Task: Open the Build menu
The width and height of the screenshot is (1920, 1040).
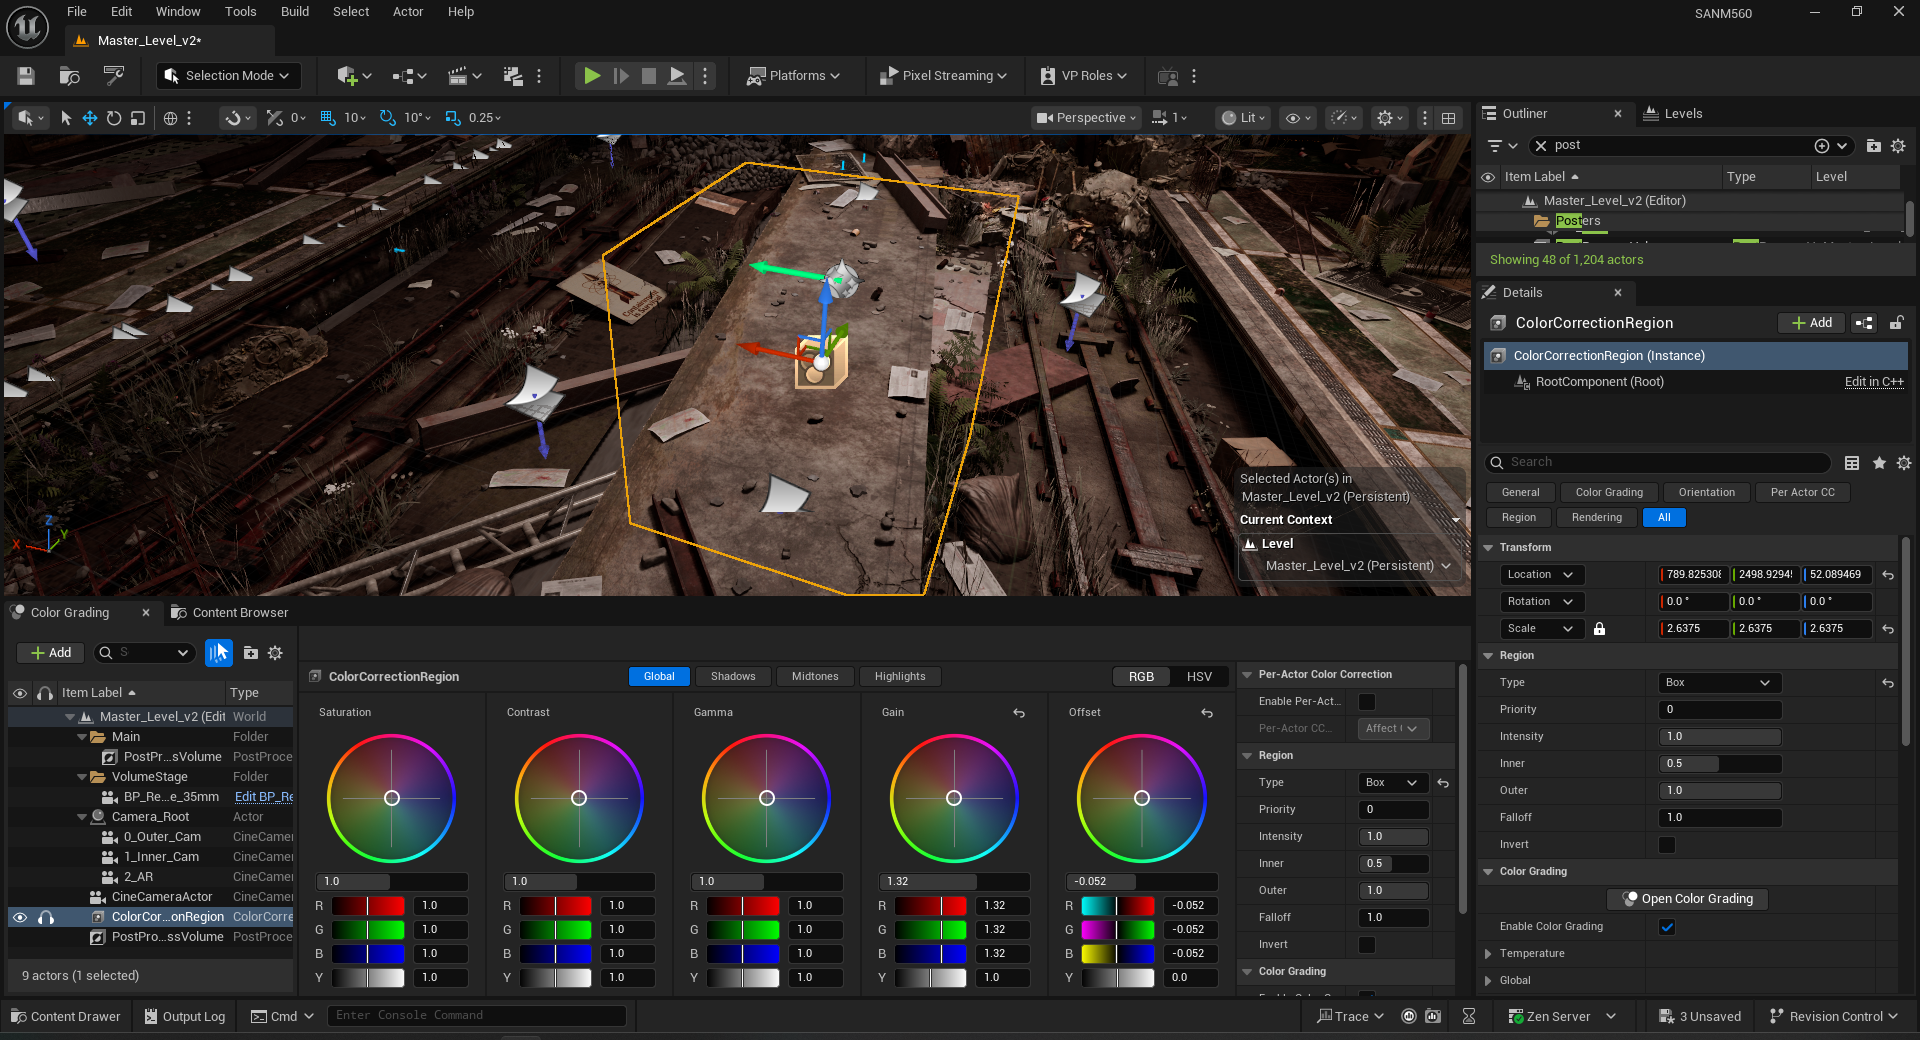Action: pos(294,12)
